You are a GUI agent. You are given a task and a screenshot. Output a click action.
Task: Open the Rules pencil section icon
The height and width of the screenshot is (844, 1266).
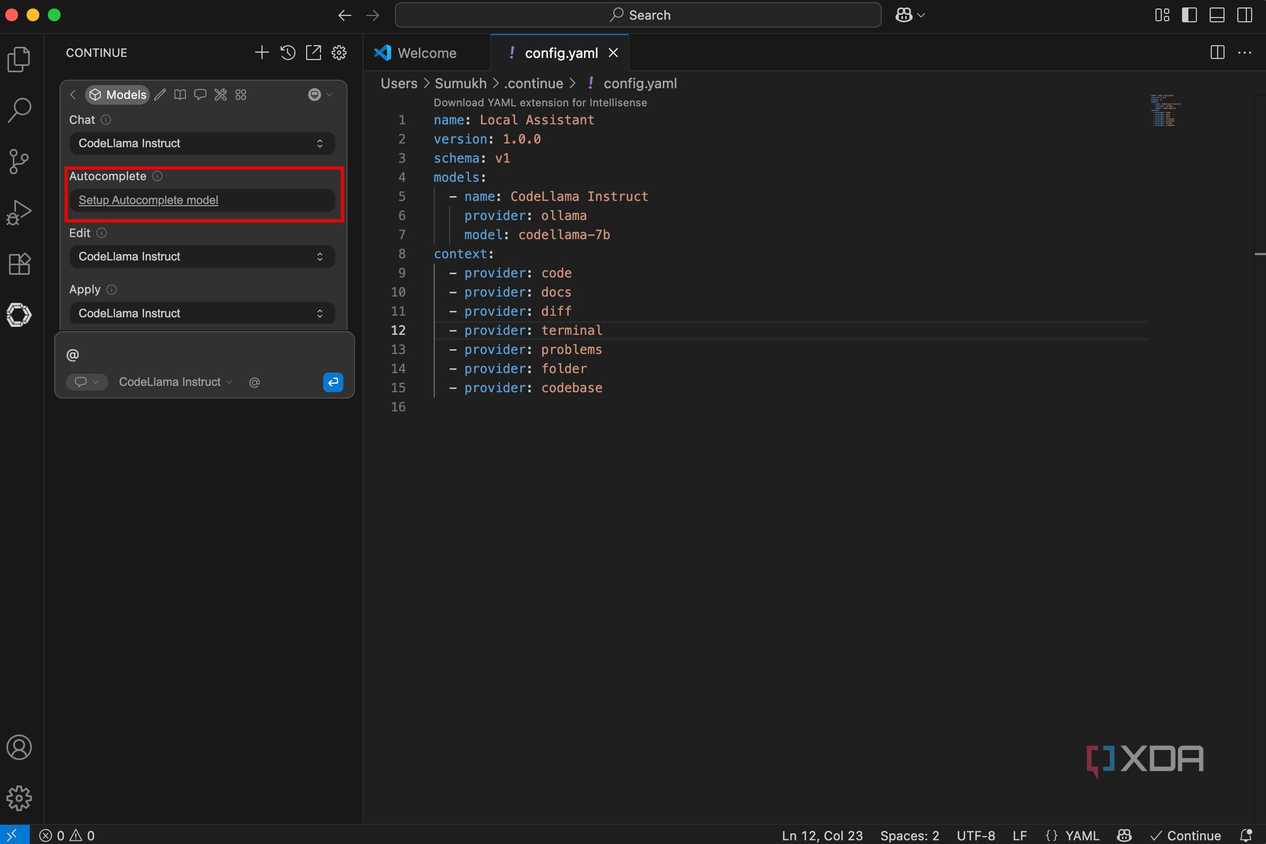pos(160,95)
